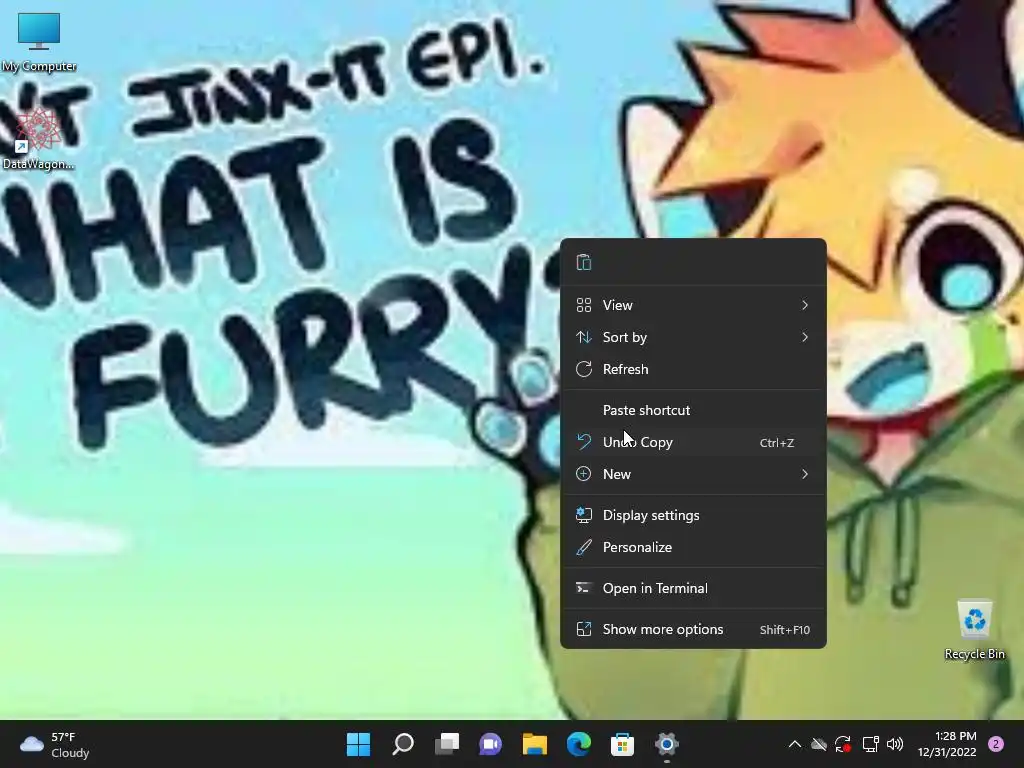Select Refresh in context menu
1024x768 pixels.
pos(694,369)
